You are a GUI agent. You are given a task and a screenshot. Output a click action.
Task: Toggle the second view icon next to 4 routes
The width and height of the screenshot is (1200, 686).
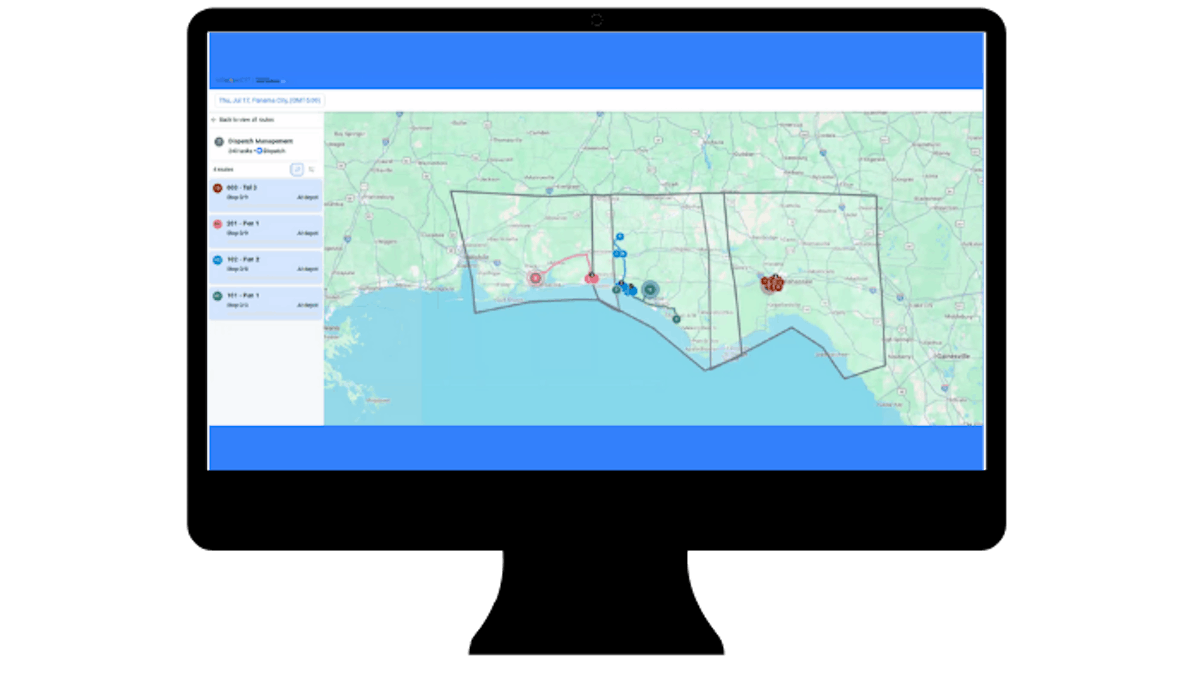coord(311,169)
